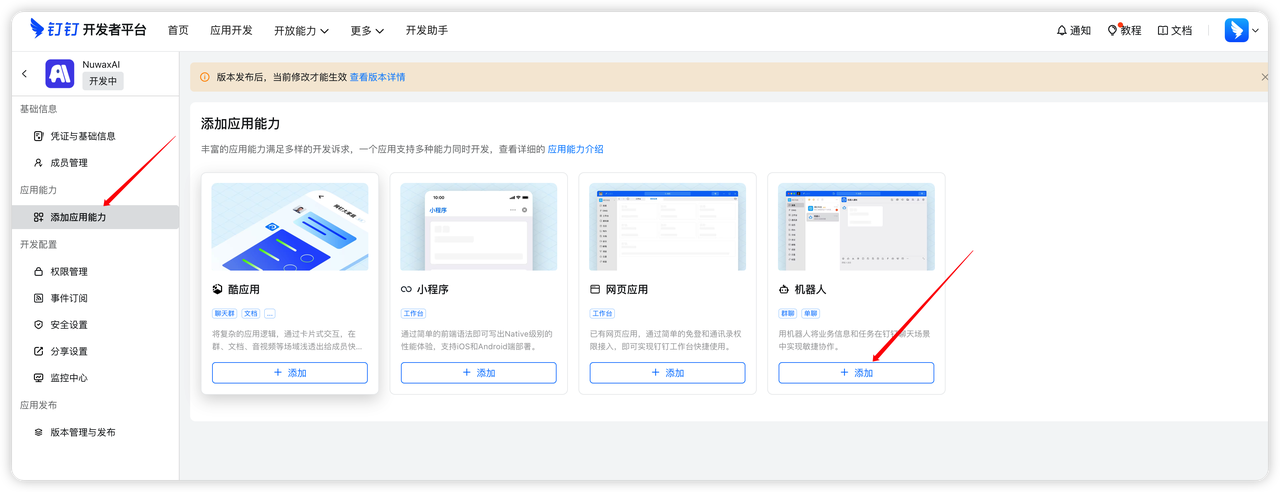Open the 应用能力介绍 link
1280x492 pixels.
coord(576,149)
